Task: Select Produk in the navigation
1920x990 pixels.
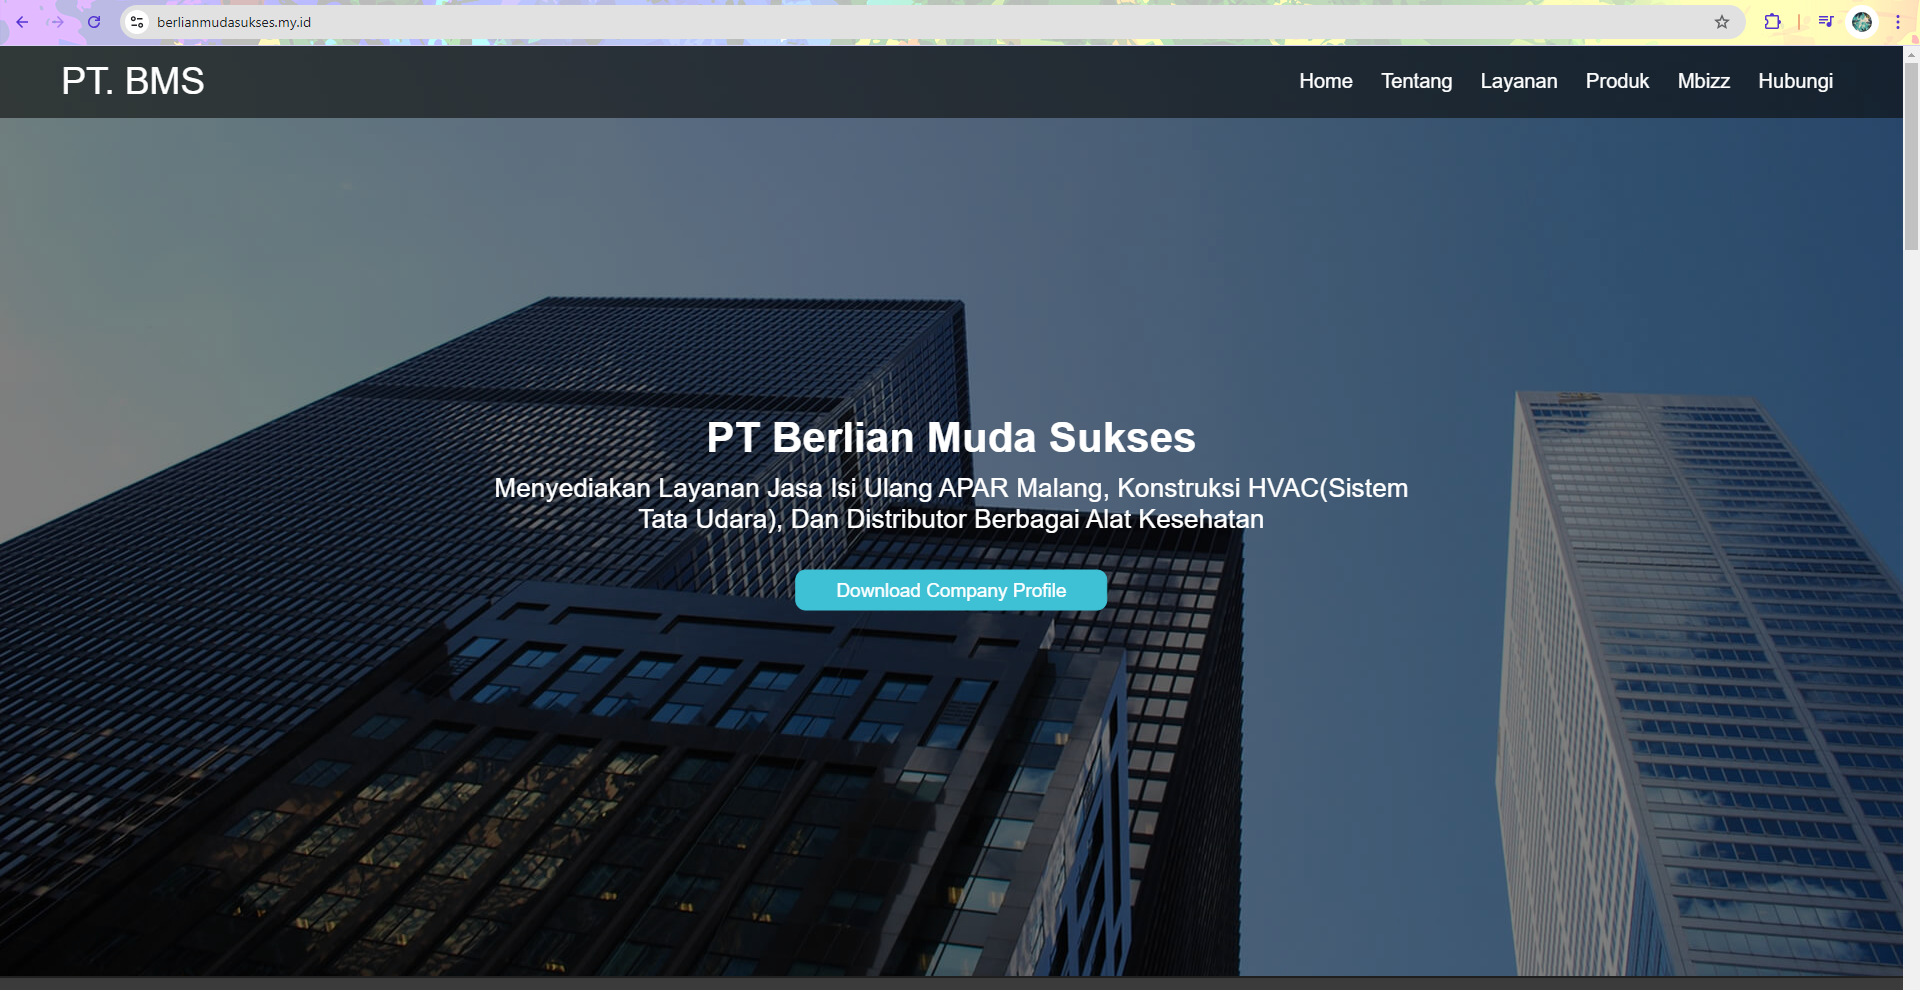Action: tap(1617, 81)
